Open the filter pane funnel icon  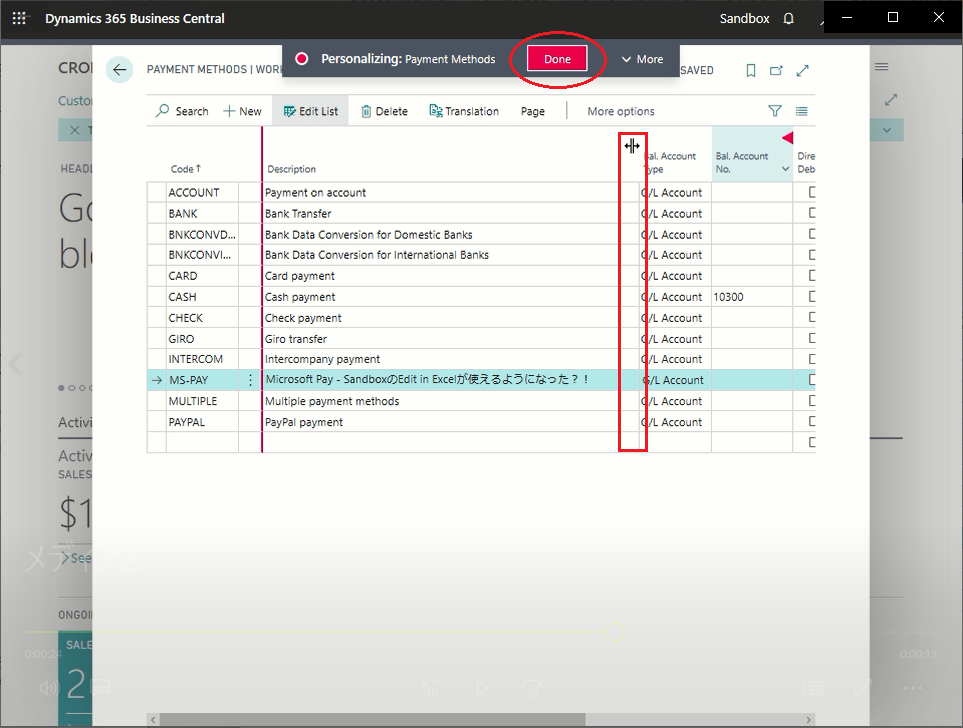tap(775, 111)
